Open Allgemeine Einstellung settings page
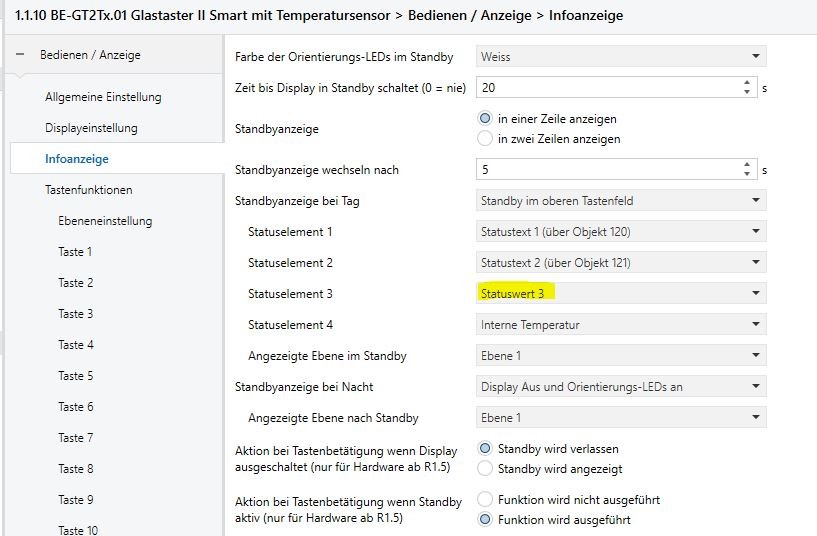Image resolution: width=817 pixels, height=536 pixels. [103, 97]
